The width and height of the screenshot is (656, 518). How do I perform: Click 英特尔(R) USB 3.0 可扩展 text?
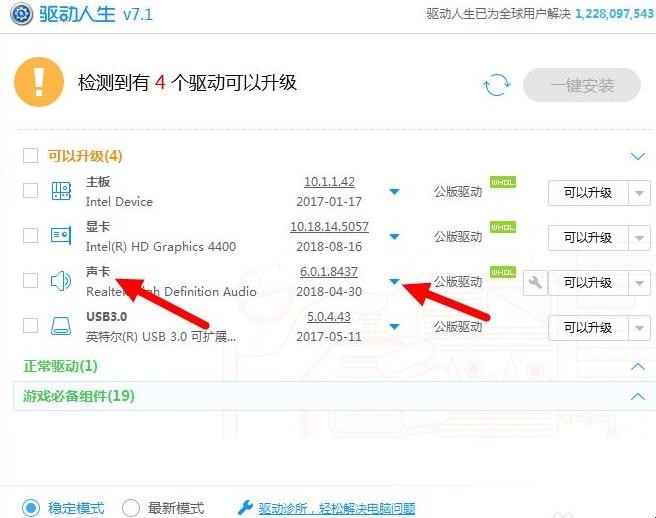point(161,336)
